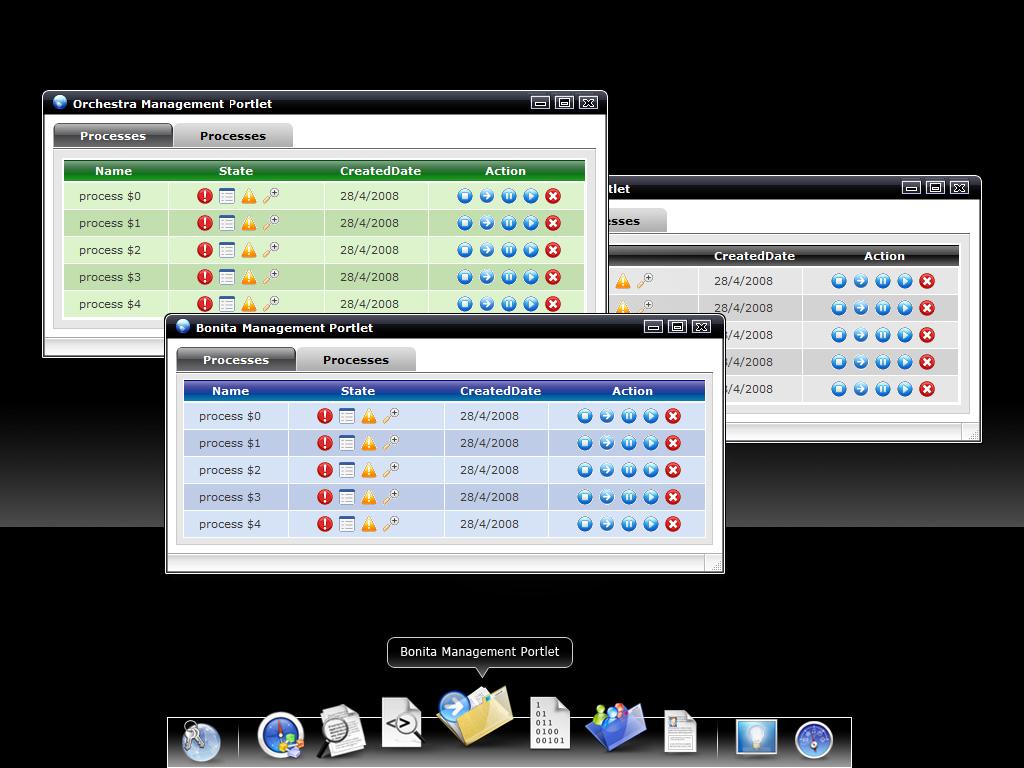
Task: Click State column header in Bonita table
Action: click(x=358, y=391)
